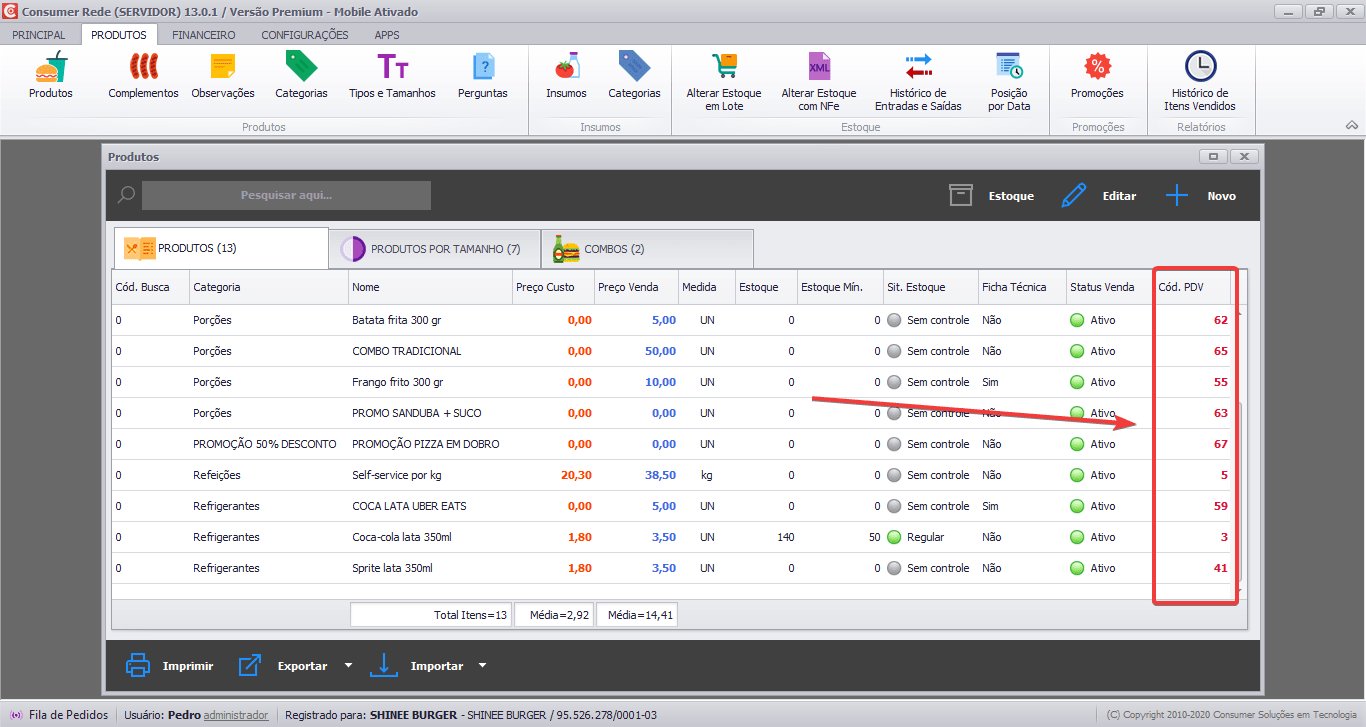
Task: Sort by the Ficha Técnica column header
Action: 1022,287
